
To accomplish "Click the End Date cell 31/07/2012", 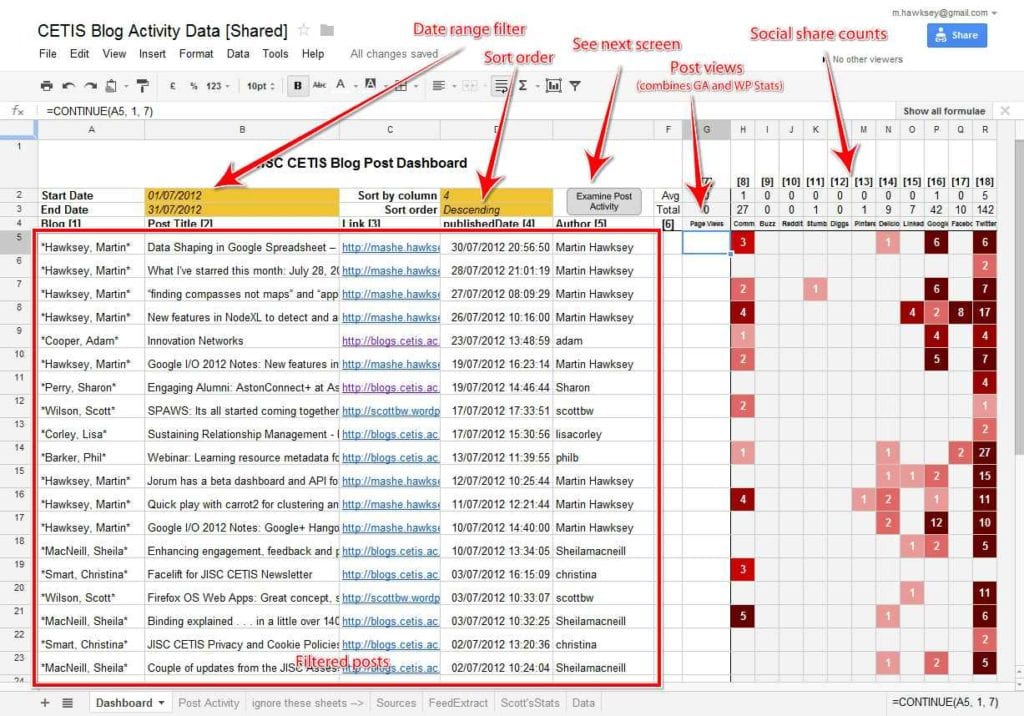I will coord(242,210).
